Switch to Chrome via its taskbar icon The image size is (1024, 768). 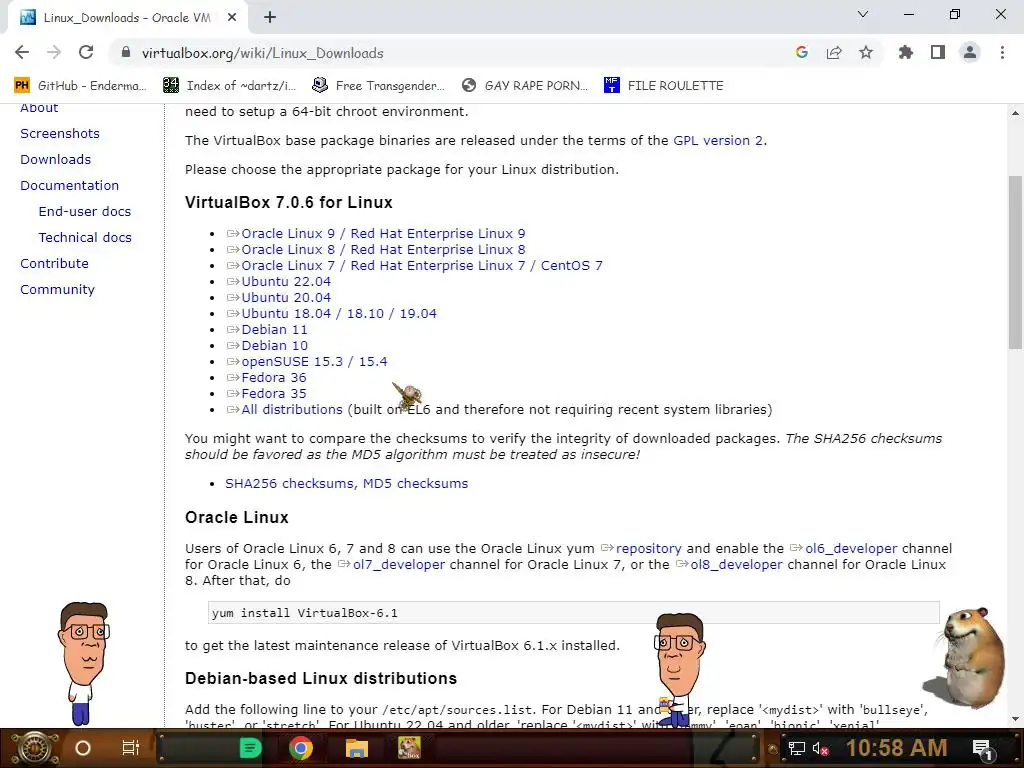pos(301,748)
